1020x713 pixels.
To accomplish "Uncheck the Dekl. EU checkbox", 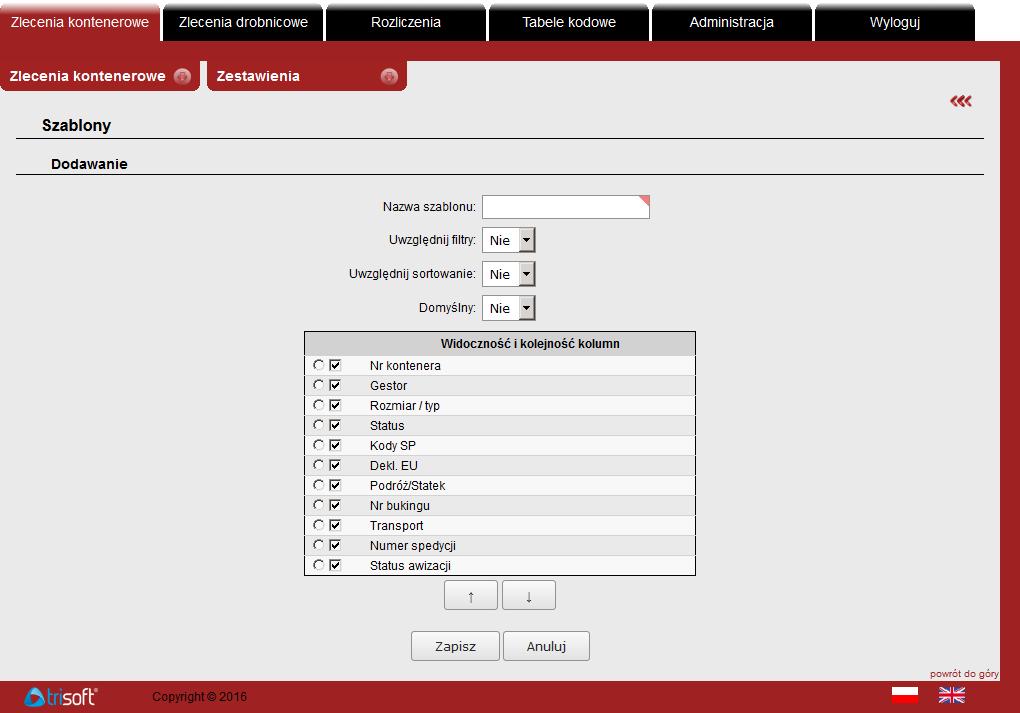I will (x=335, y=465).
